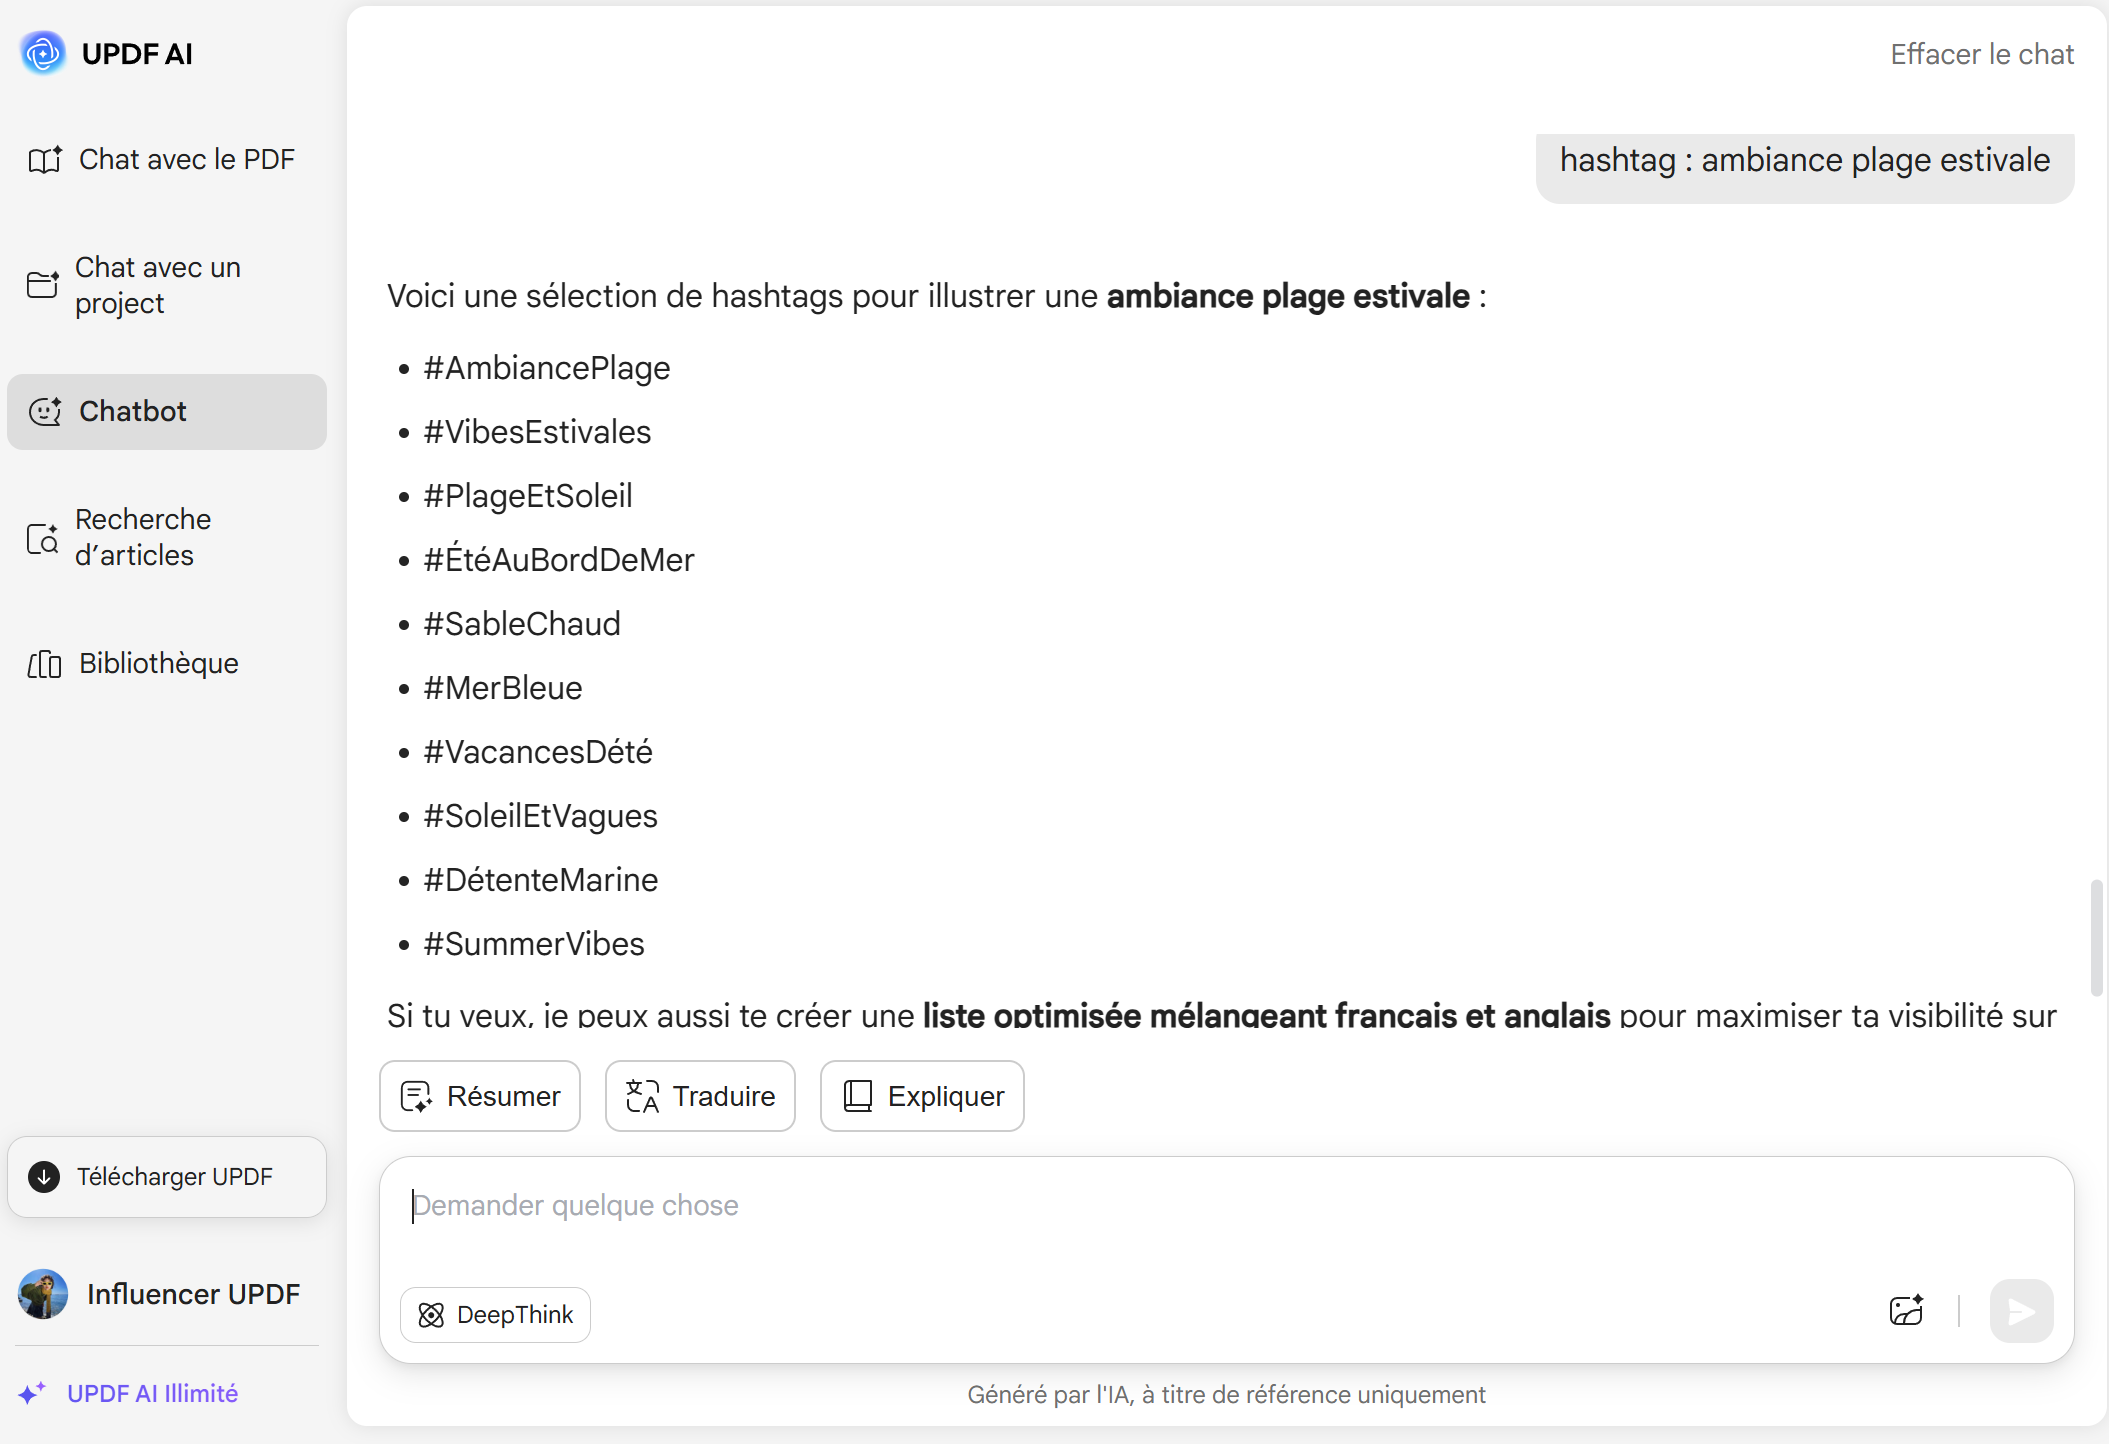Click the Traduire button
The width and height of the screenshot is (2109, 1444).
coord(700,1096)
